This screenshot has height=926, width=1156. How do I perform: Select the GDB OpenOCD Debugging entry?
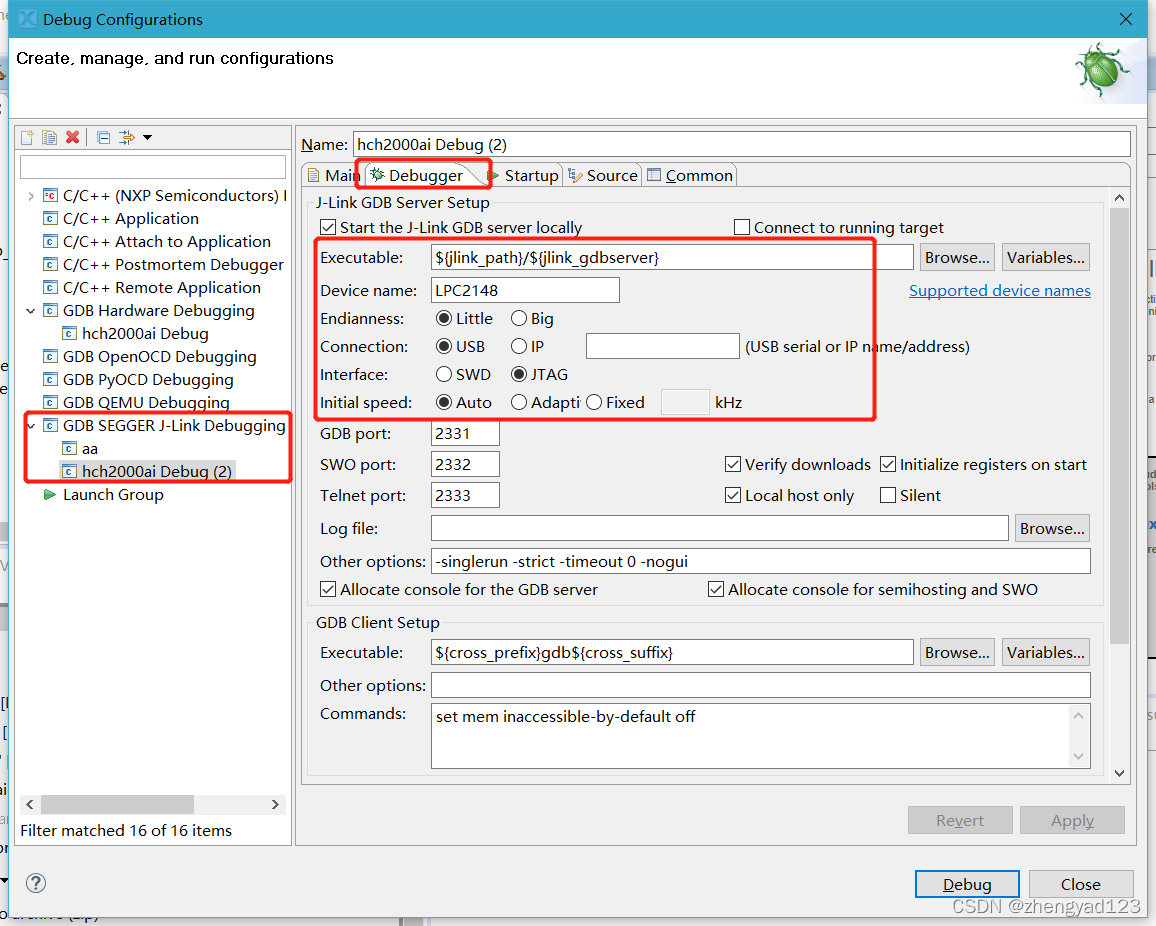(x=159, y=357)
